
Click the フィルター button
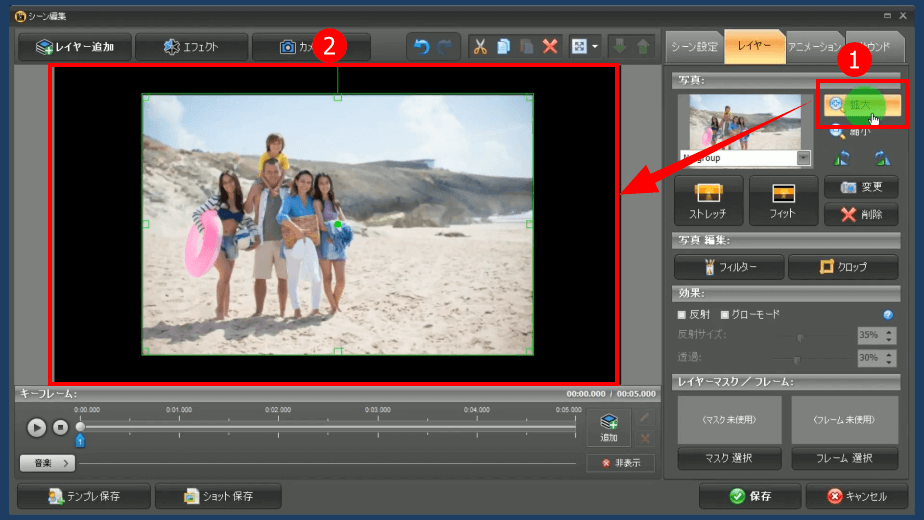(x=727, y=267)
